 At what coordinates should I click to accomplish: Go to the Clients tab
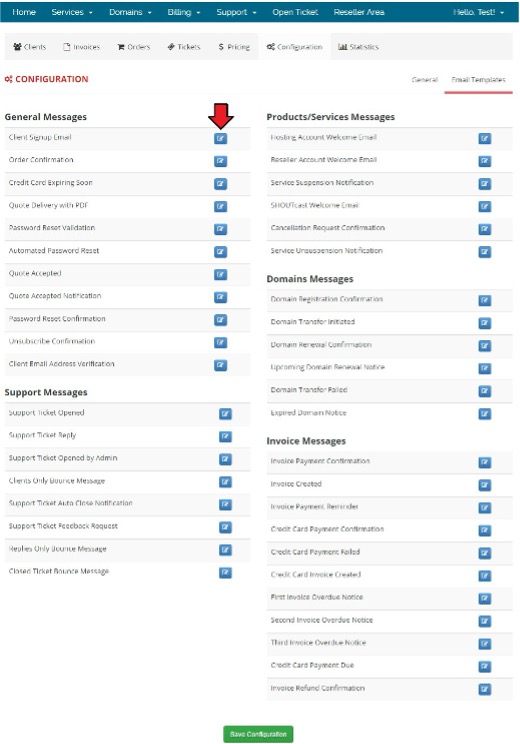click(x=29, y=47)
